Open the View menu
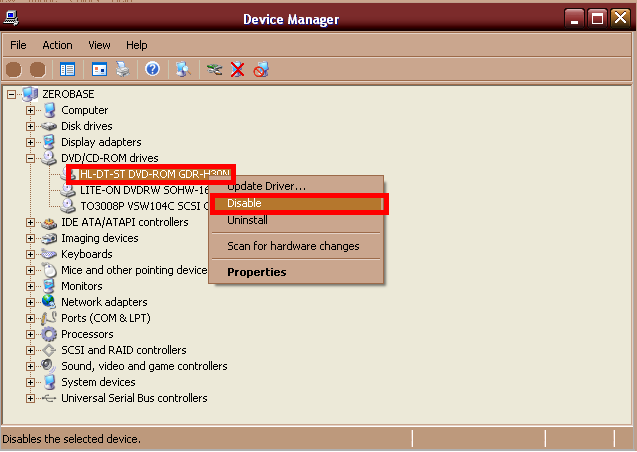The height and width of the screenshot is (452, 637). point(99,45)
